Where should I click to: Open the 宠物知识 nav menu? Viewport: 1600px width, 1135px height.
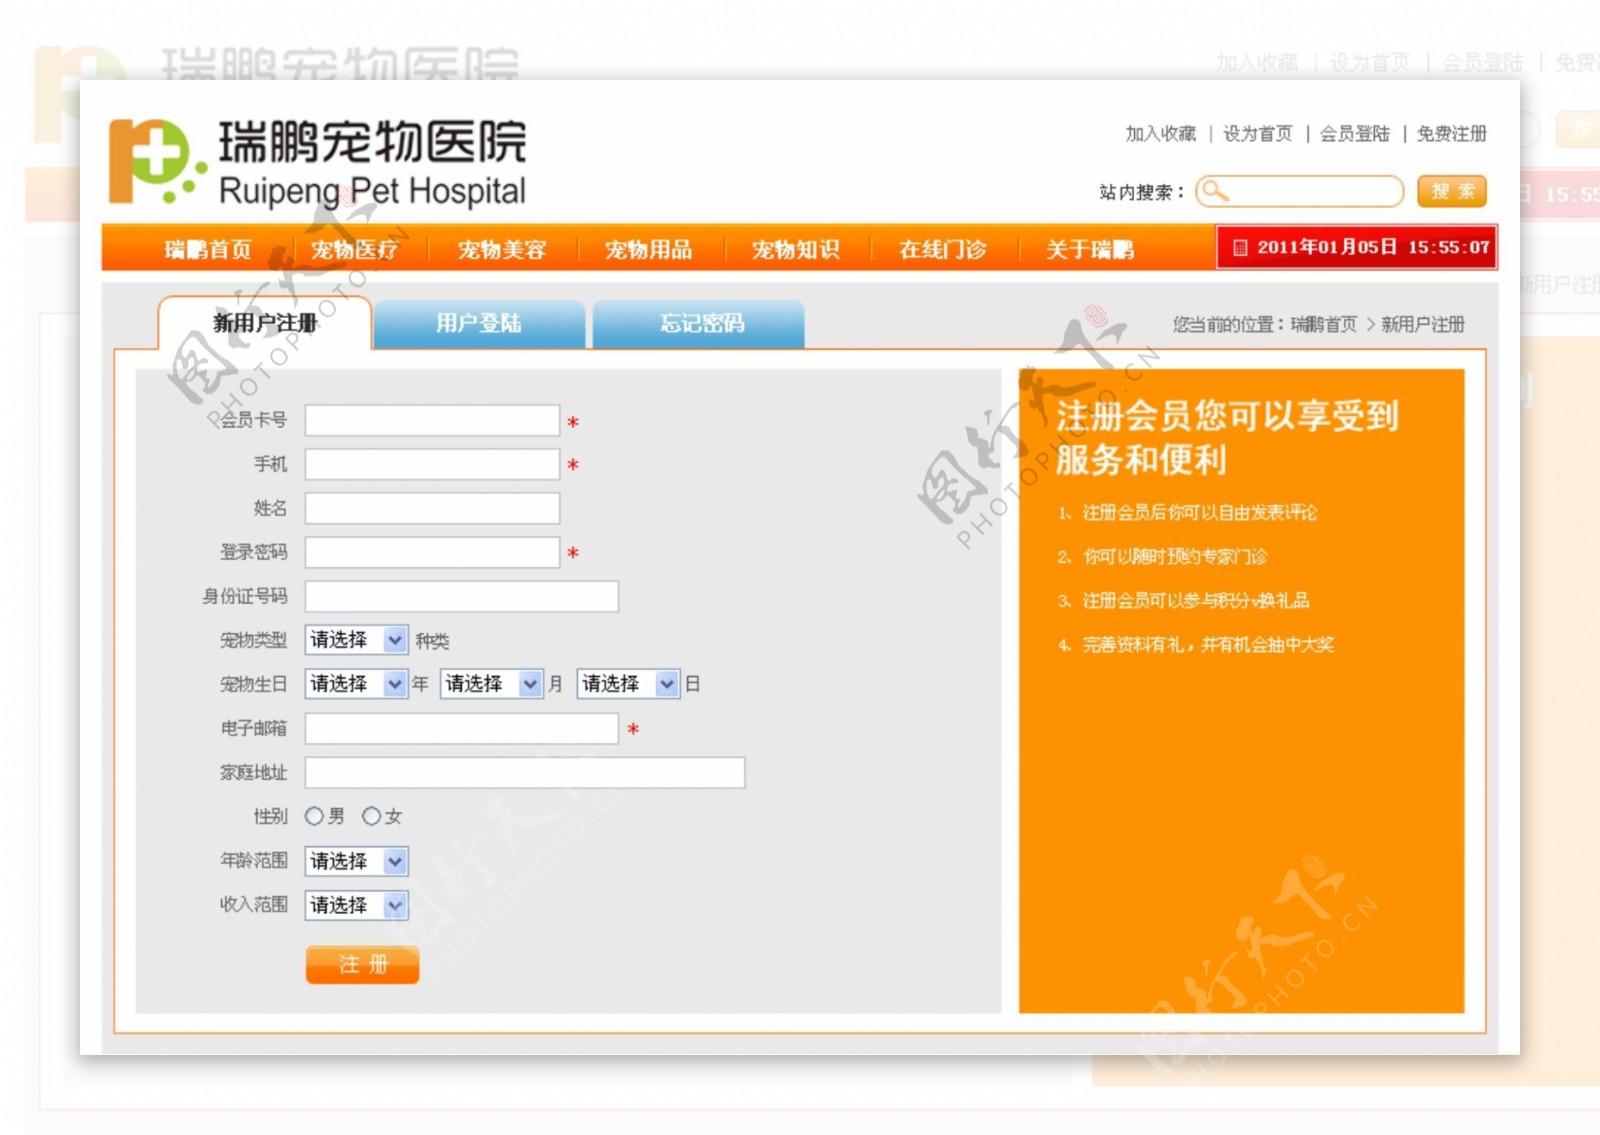[796, 249]
